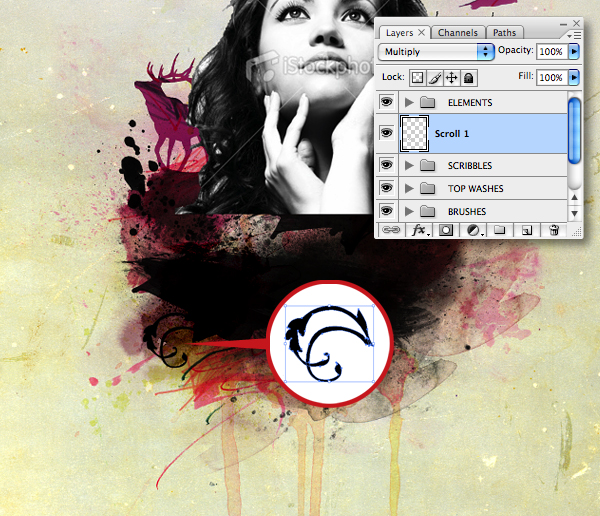Image resolution: width=600 pixels, height=516 pixels.
Task: Hide the SCRIBBLES group
Action: [x=386, y=165]
